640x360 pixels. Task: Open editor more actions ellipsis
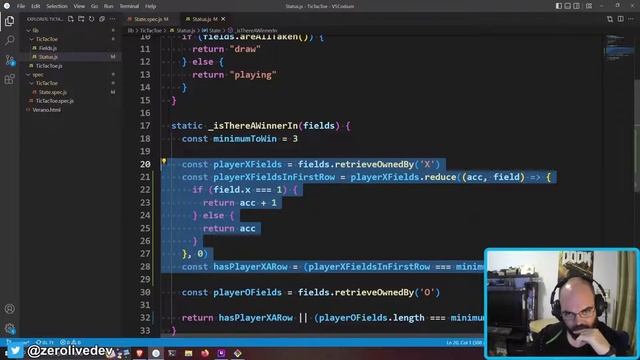pyautogui.click(x=631, y=19)
